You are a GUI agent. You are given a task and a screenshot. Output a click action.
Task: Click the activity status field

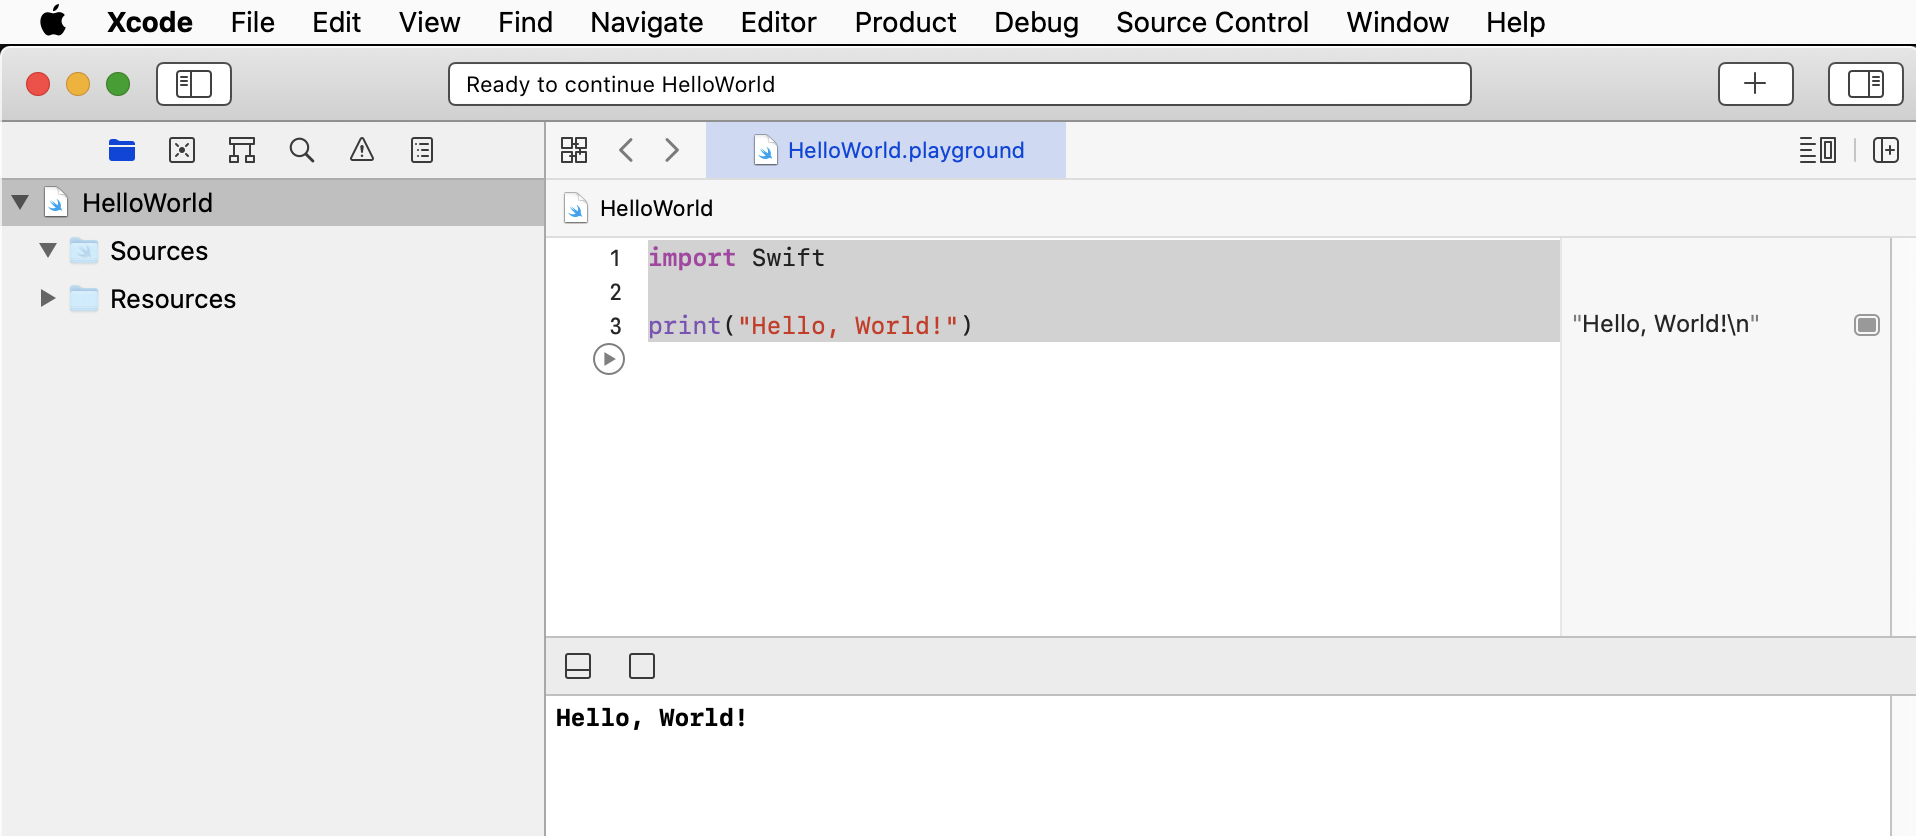960,84
